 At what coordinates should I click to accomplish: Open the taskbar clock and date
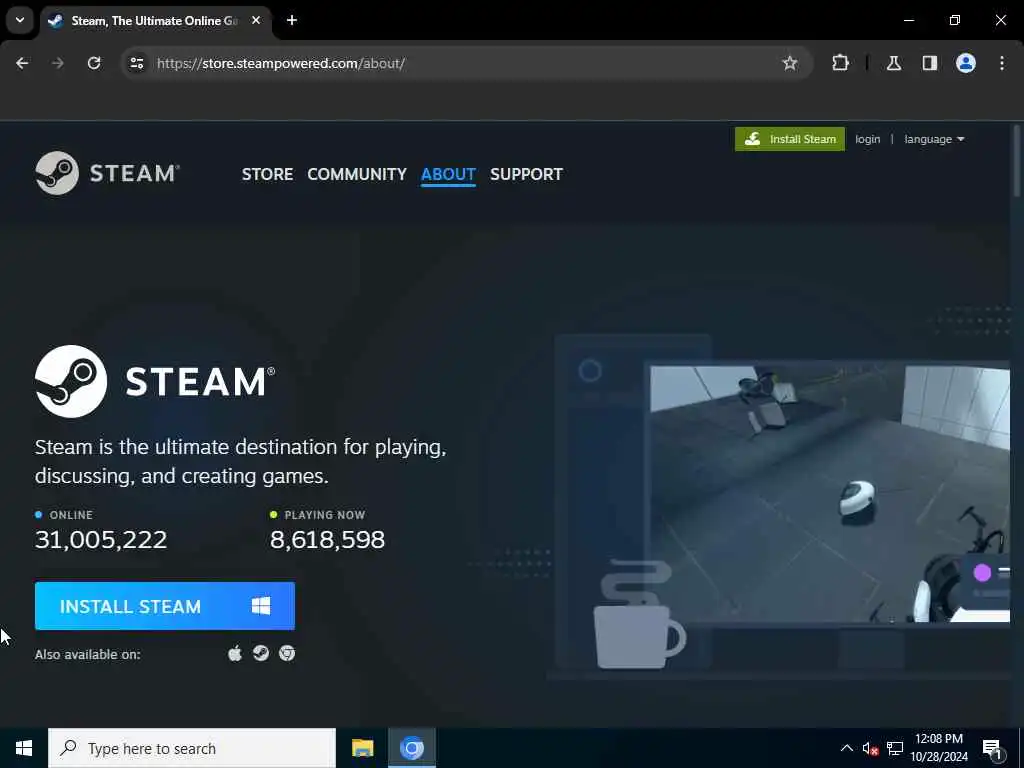(x=939, y=748)
